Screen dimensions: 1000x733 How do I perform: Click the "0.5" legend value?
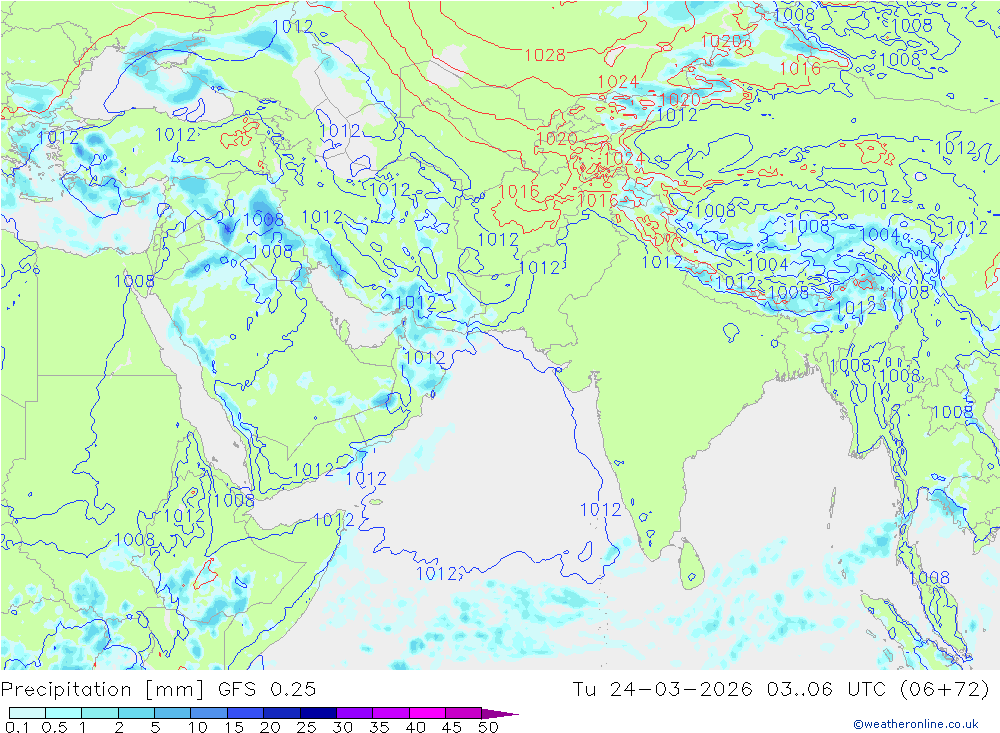pos(54,727)
